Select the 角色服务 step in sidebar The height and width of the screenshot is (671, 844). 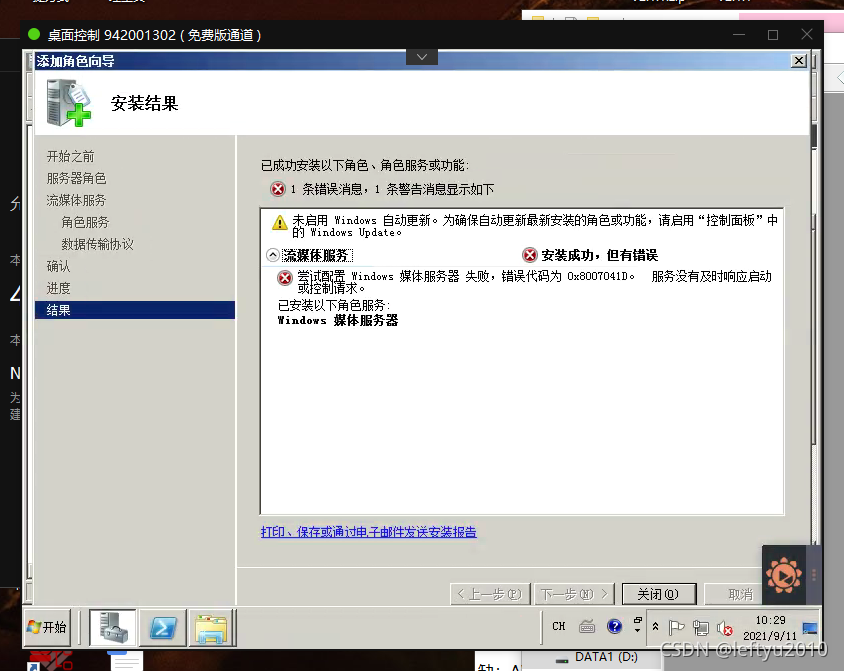point(85,222)
